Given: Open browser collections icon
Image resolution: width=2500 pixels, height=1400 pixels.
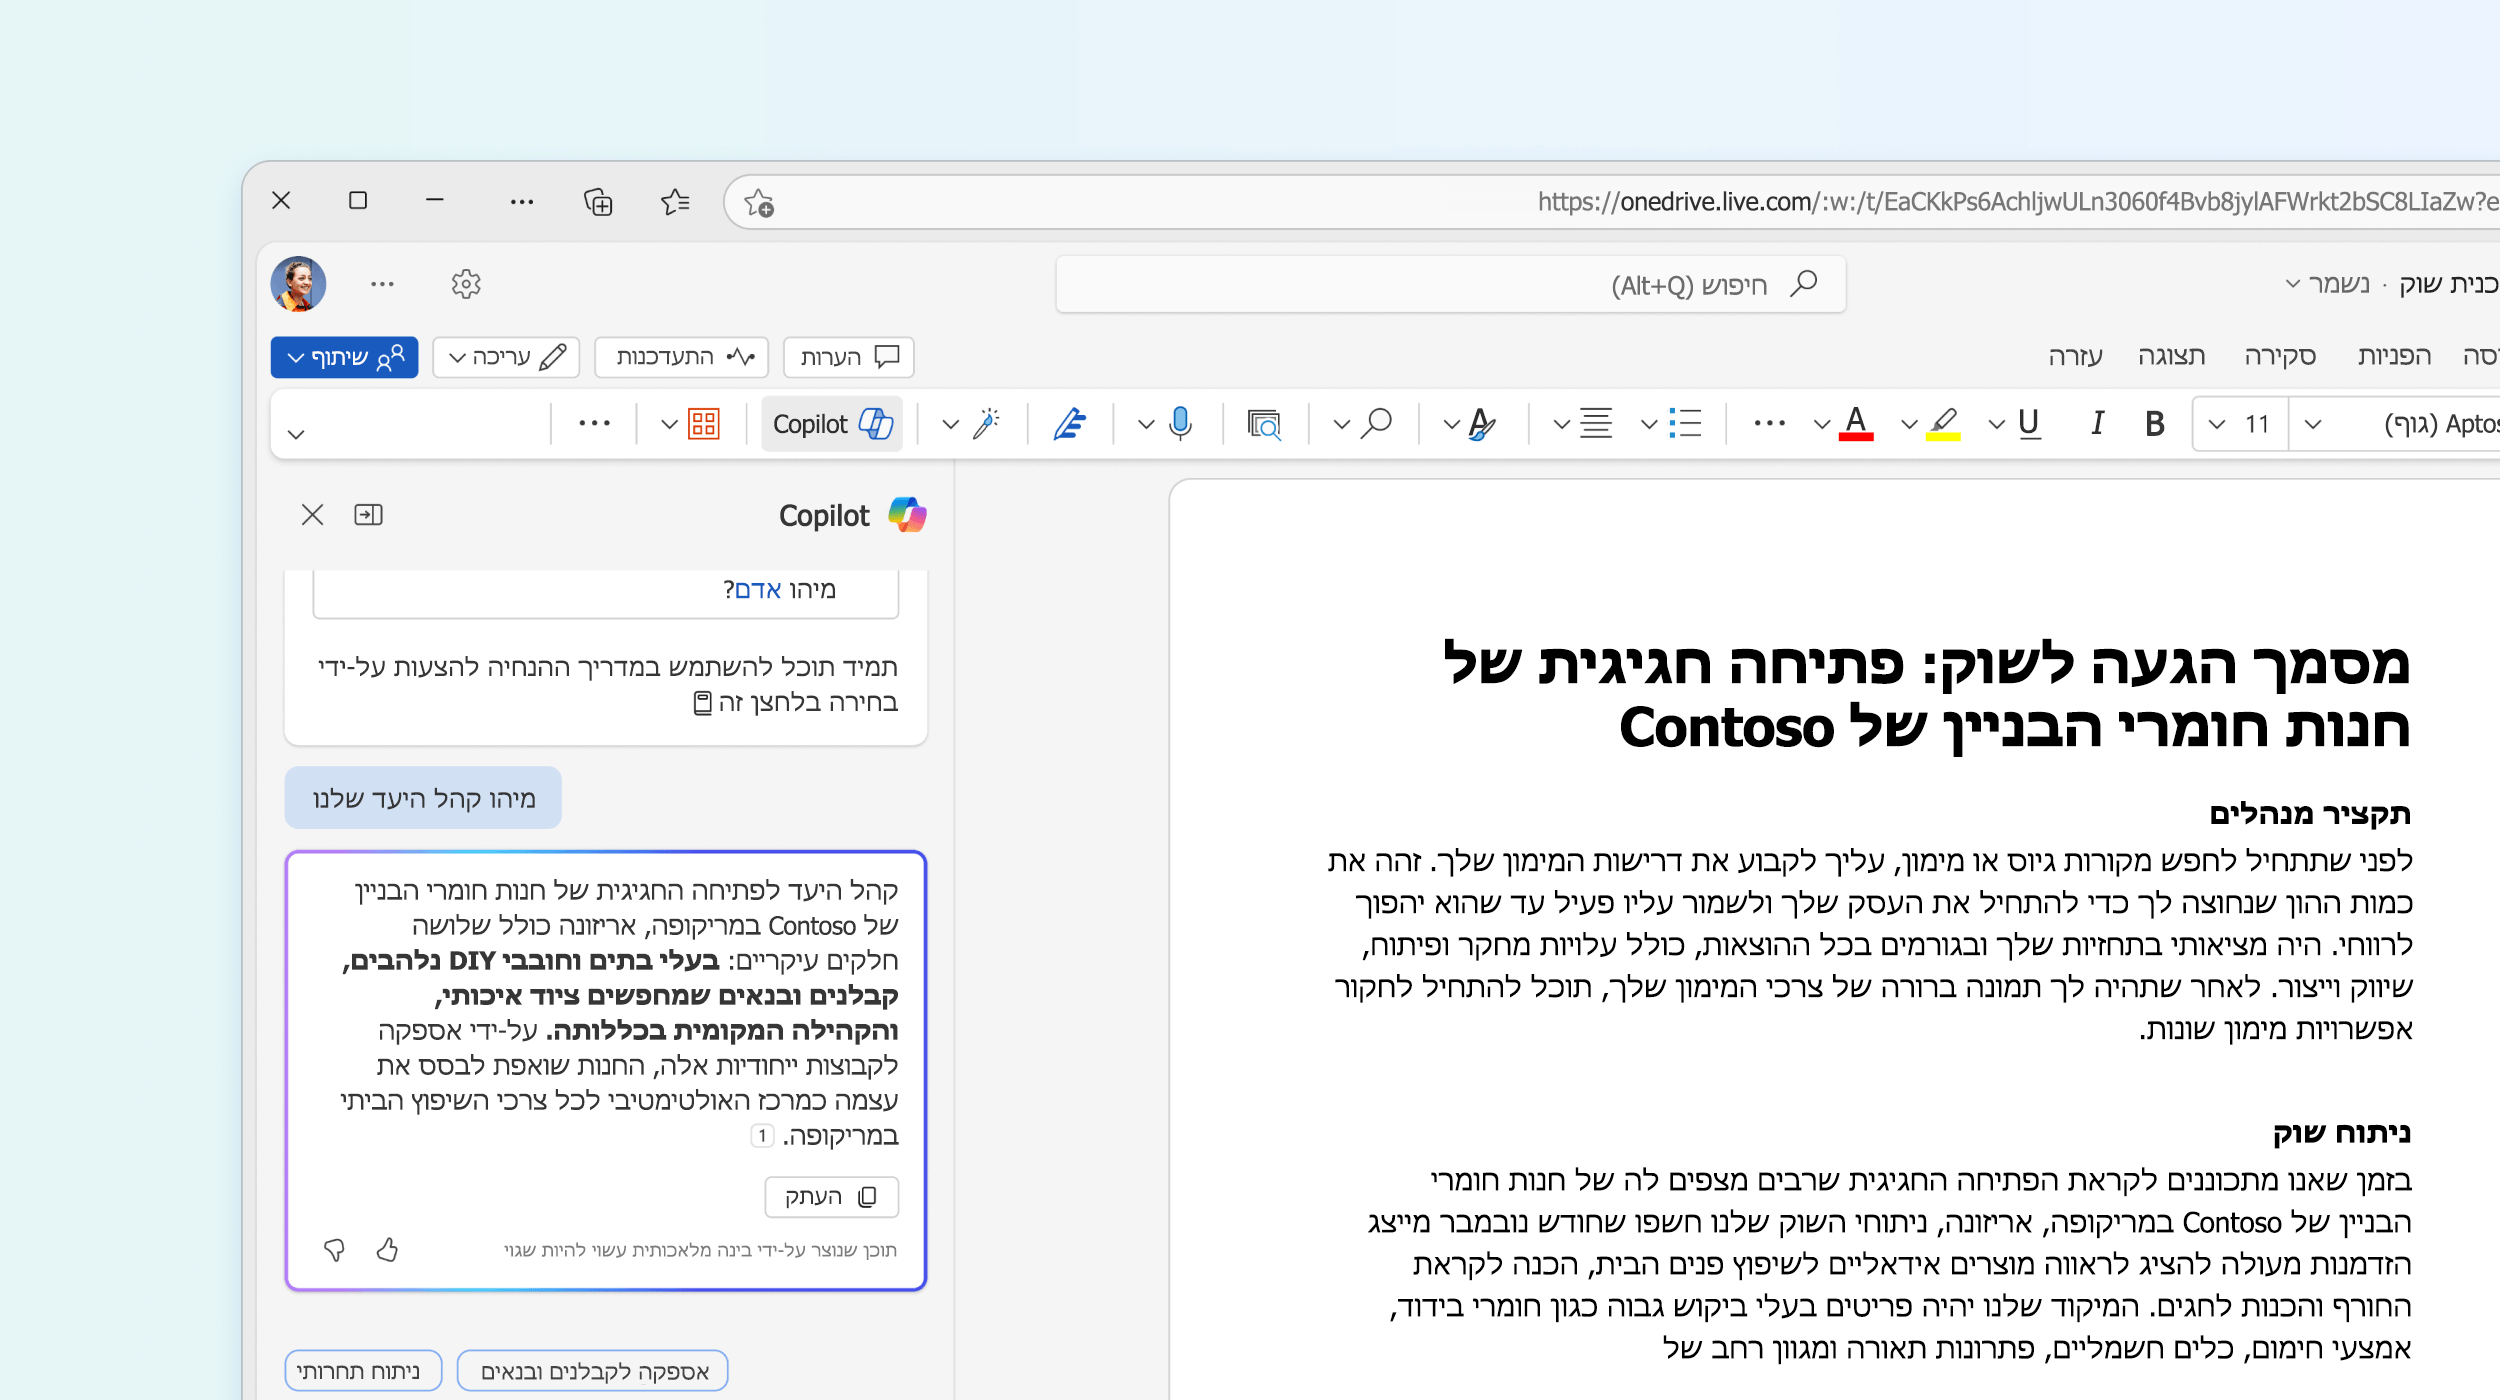Looking at the screenshot, I should click(598, 202).
